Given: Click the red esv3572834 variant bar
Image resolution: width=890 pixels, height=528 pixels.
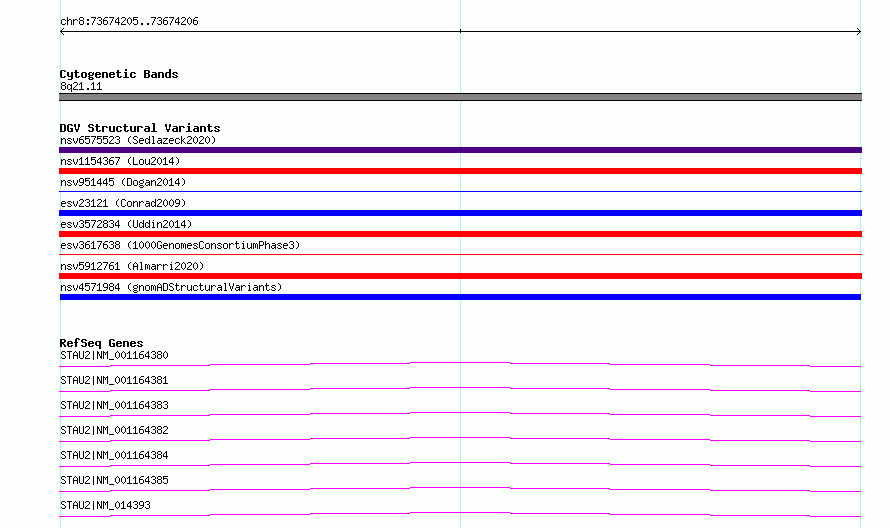Looking at the screenshot, I should tap(460, 234).
